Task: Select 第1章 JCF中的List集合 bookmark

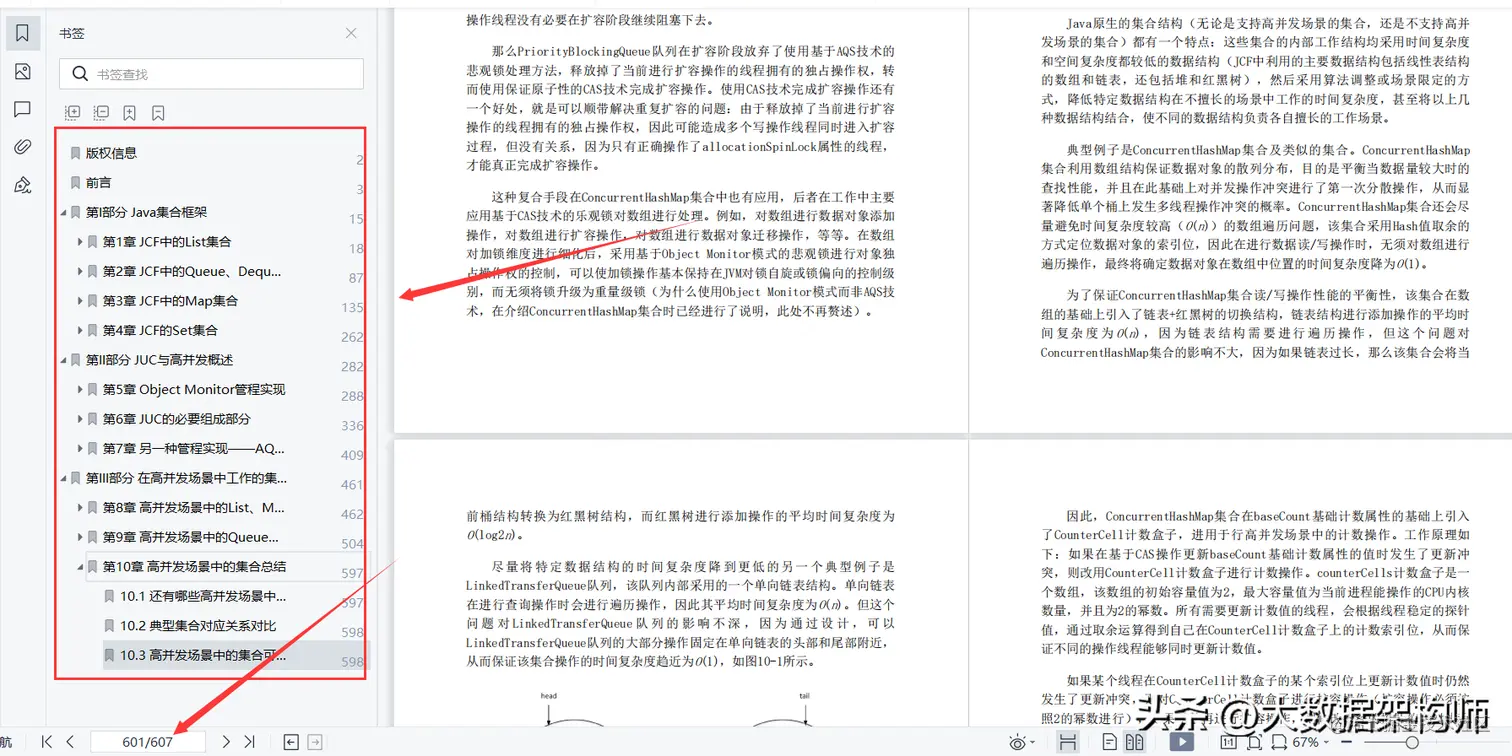Action: tap(167, 242)
